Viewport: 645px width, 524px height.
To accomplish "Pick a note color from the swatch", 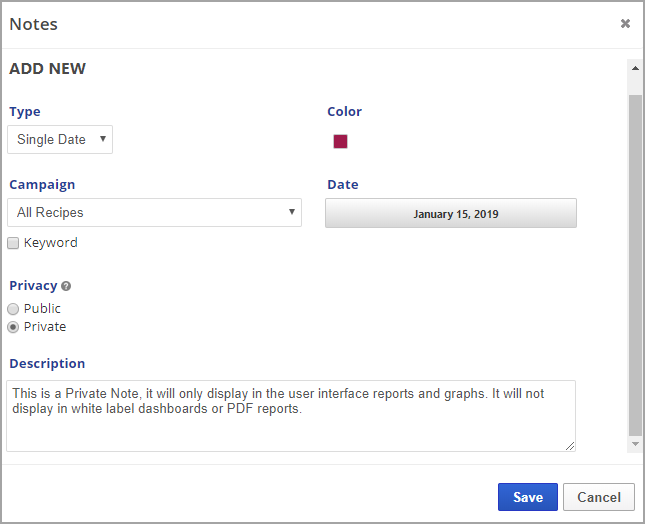I will click(340, 141).
